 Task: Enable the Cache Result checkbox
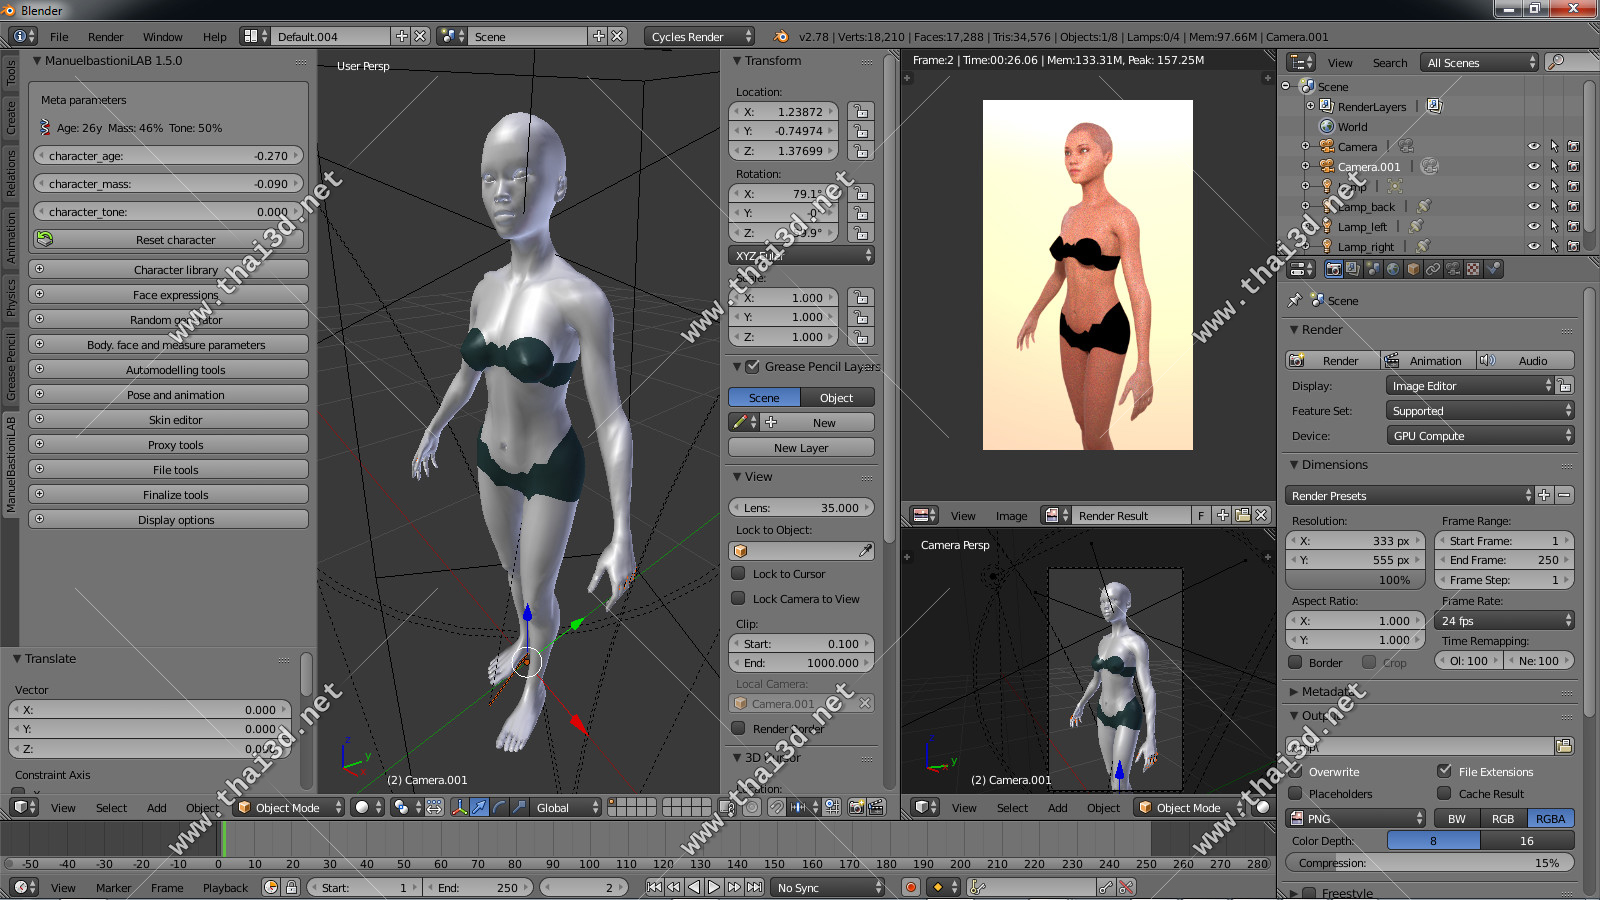(x=1444, y=793)
